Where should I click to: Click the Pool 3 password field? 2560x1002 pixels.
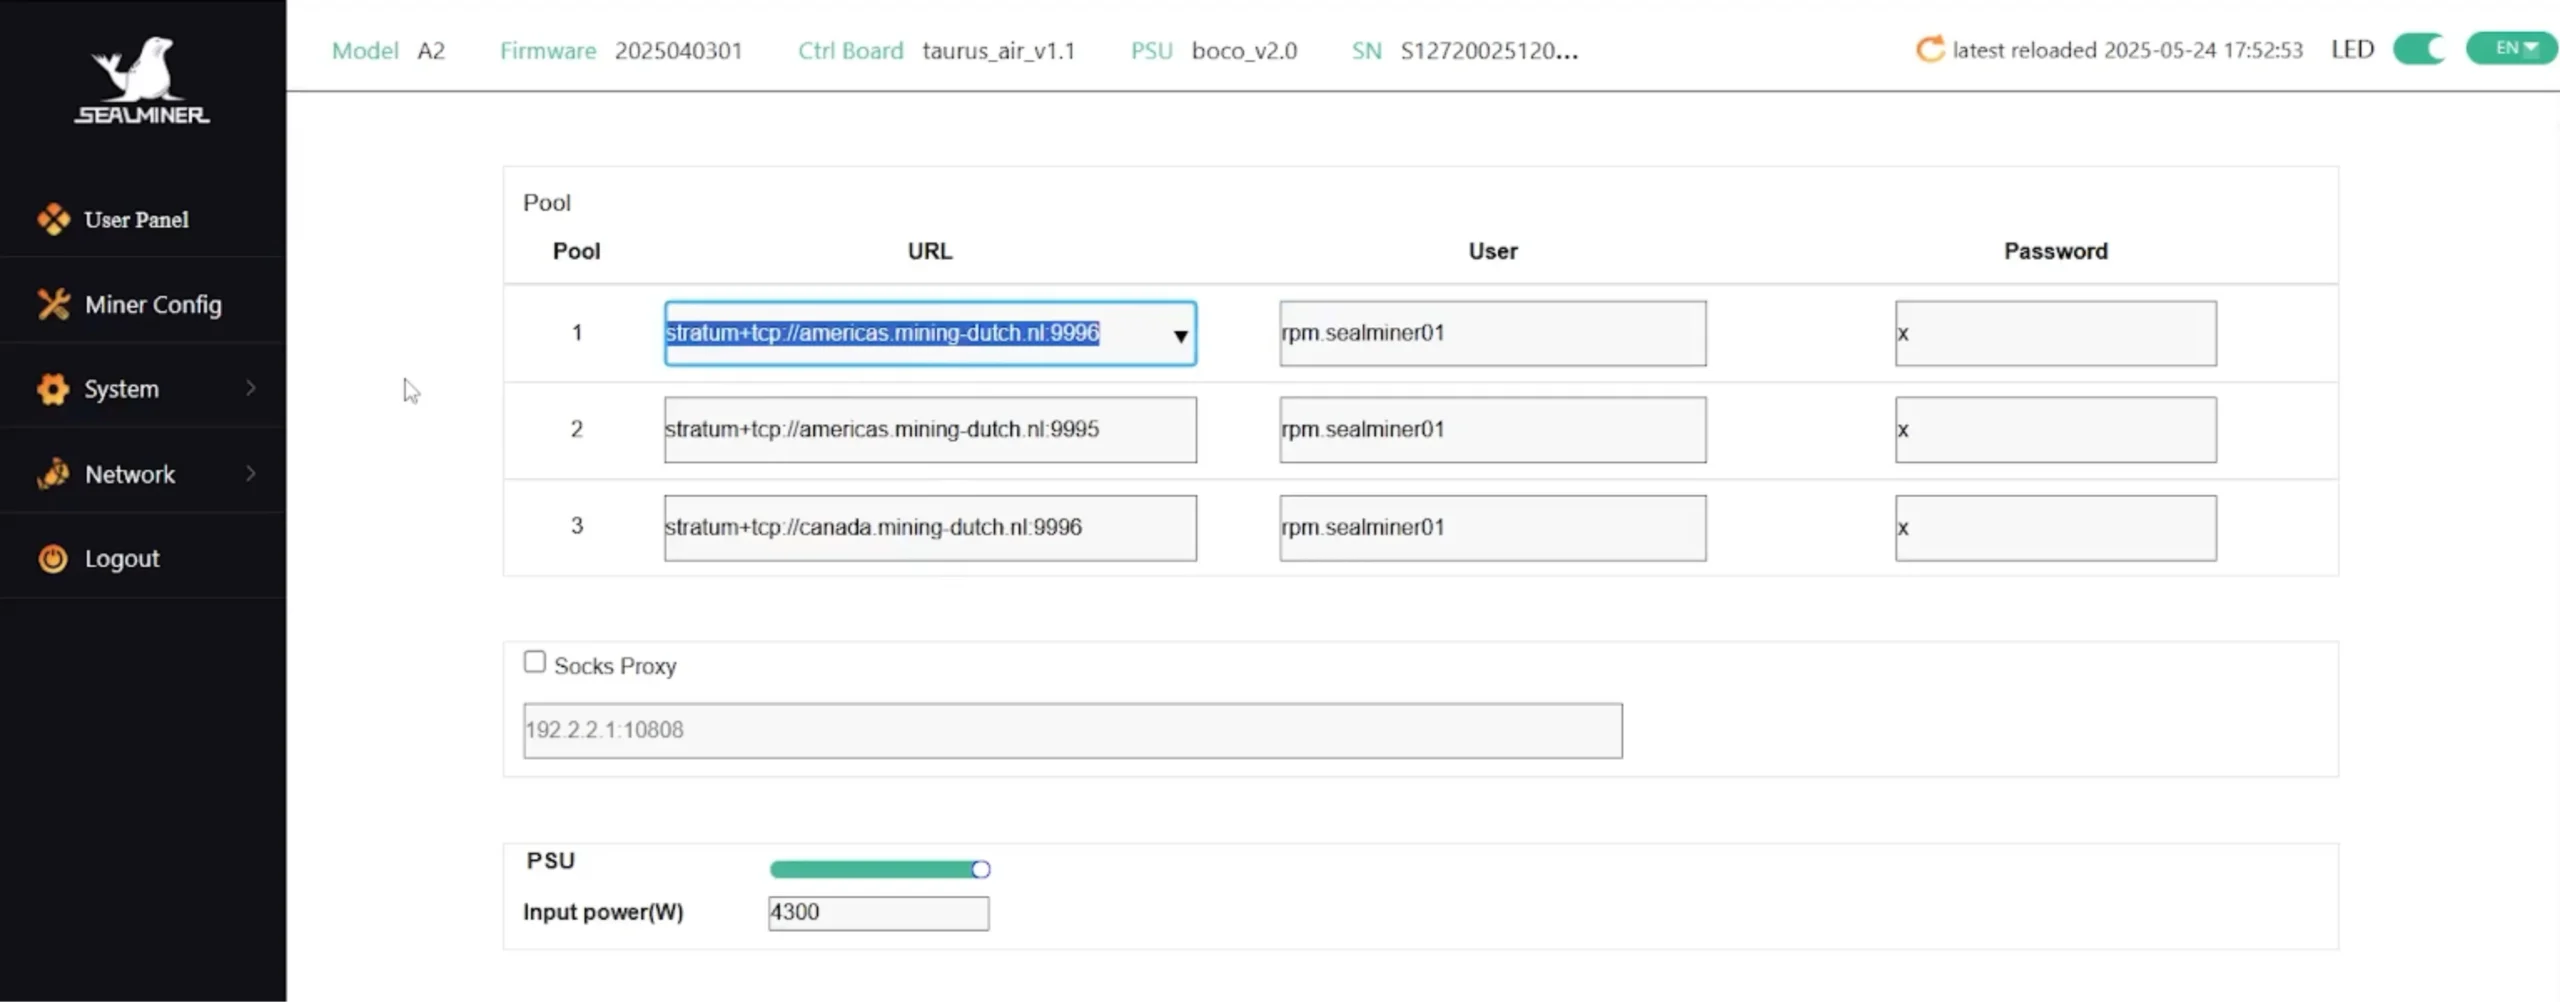coord(2054,528)
